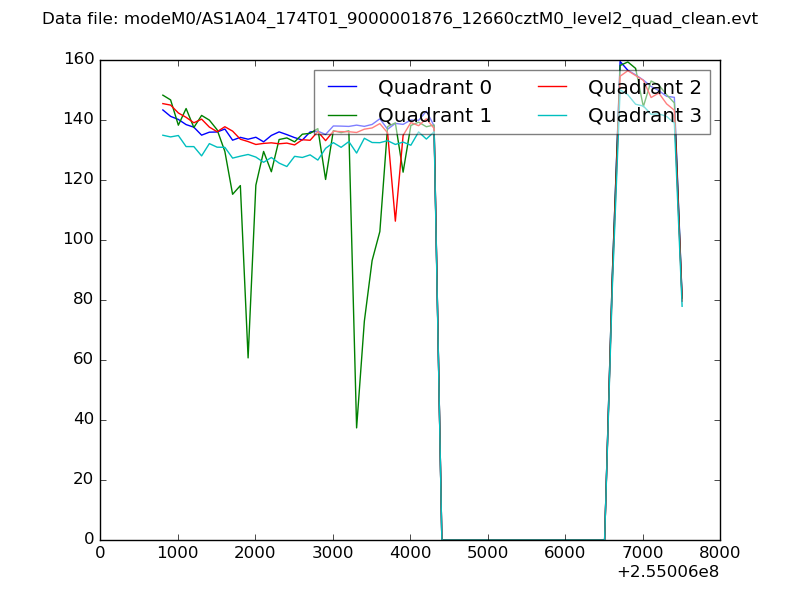Click the green line's lowest dip near 3300
This screenshot has height=600, width=800.
tap(356, 427)
